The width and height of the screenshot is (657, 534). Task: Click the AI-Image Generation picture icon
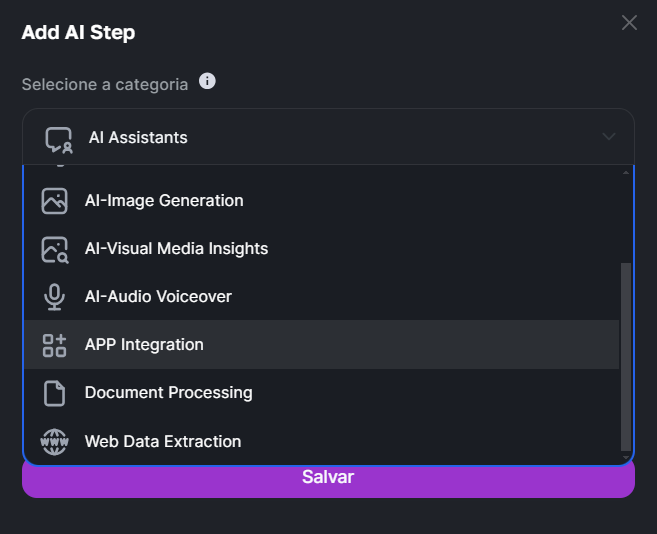click(54, 201)
